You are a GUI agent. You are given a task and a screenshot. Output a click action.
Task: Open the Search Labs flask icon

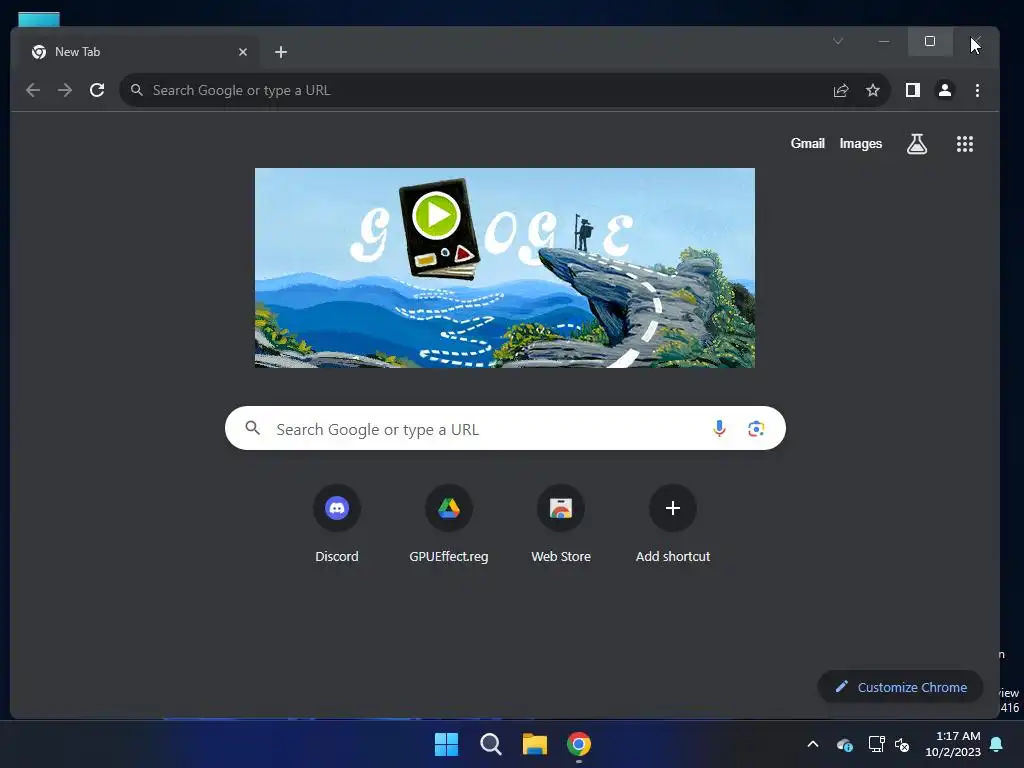pos(917,144)
